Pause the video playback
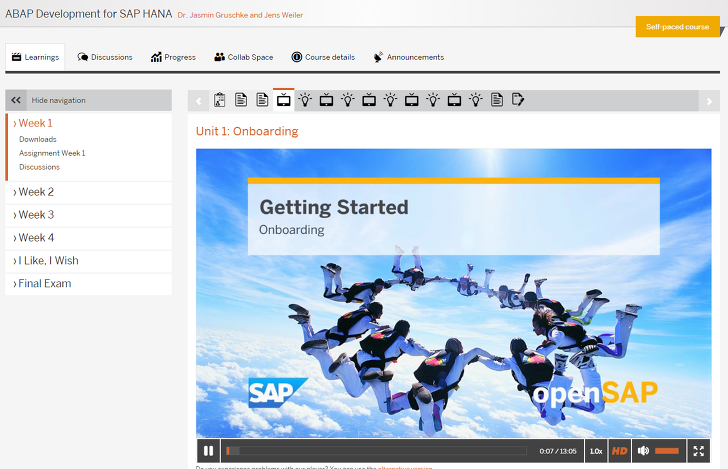 [x=208, y=451]
